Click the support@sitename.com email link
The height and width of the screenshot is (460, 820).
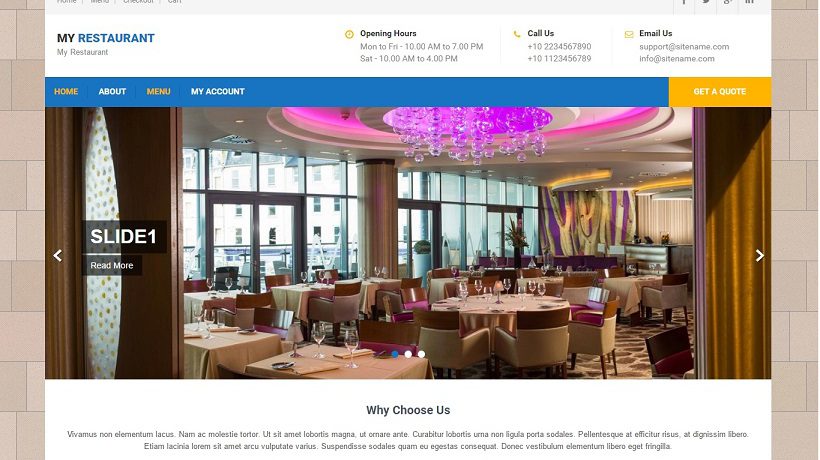coord(684,47)
